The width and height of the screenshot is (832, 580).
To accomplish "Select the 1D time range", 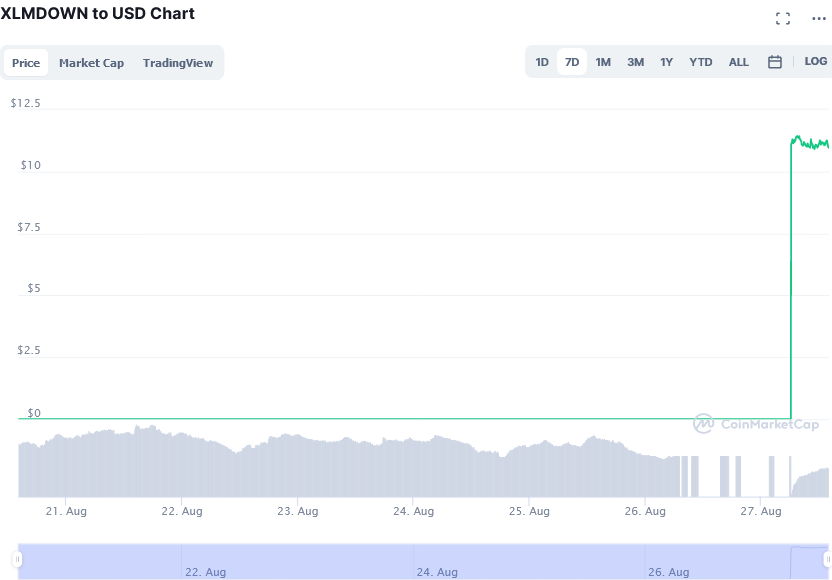I will (x=542, y=62).
